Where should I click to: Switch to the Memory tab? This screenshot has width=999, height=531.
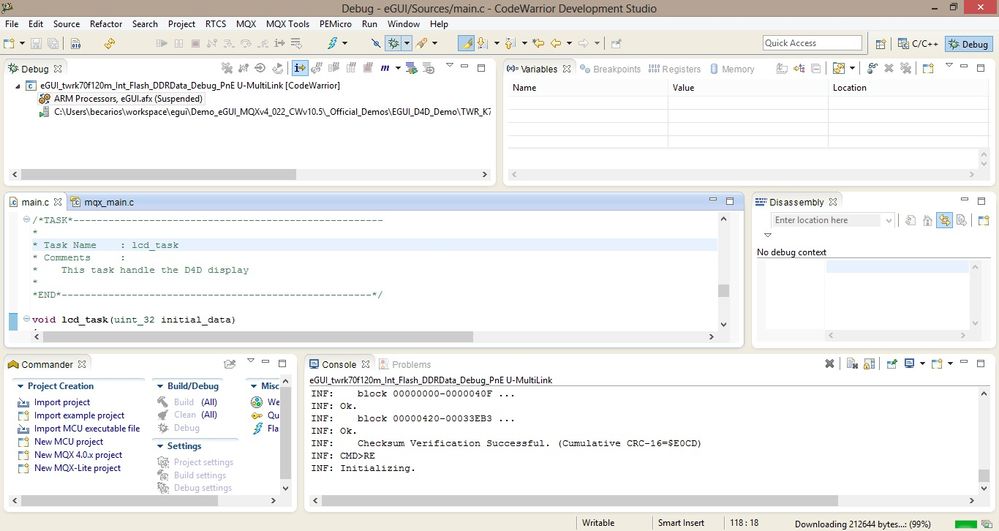pyautogui.click(x=732, y=69)
